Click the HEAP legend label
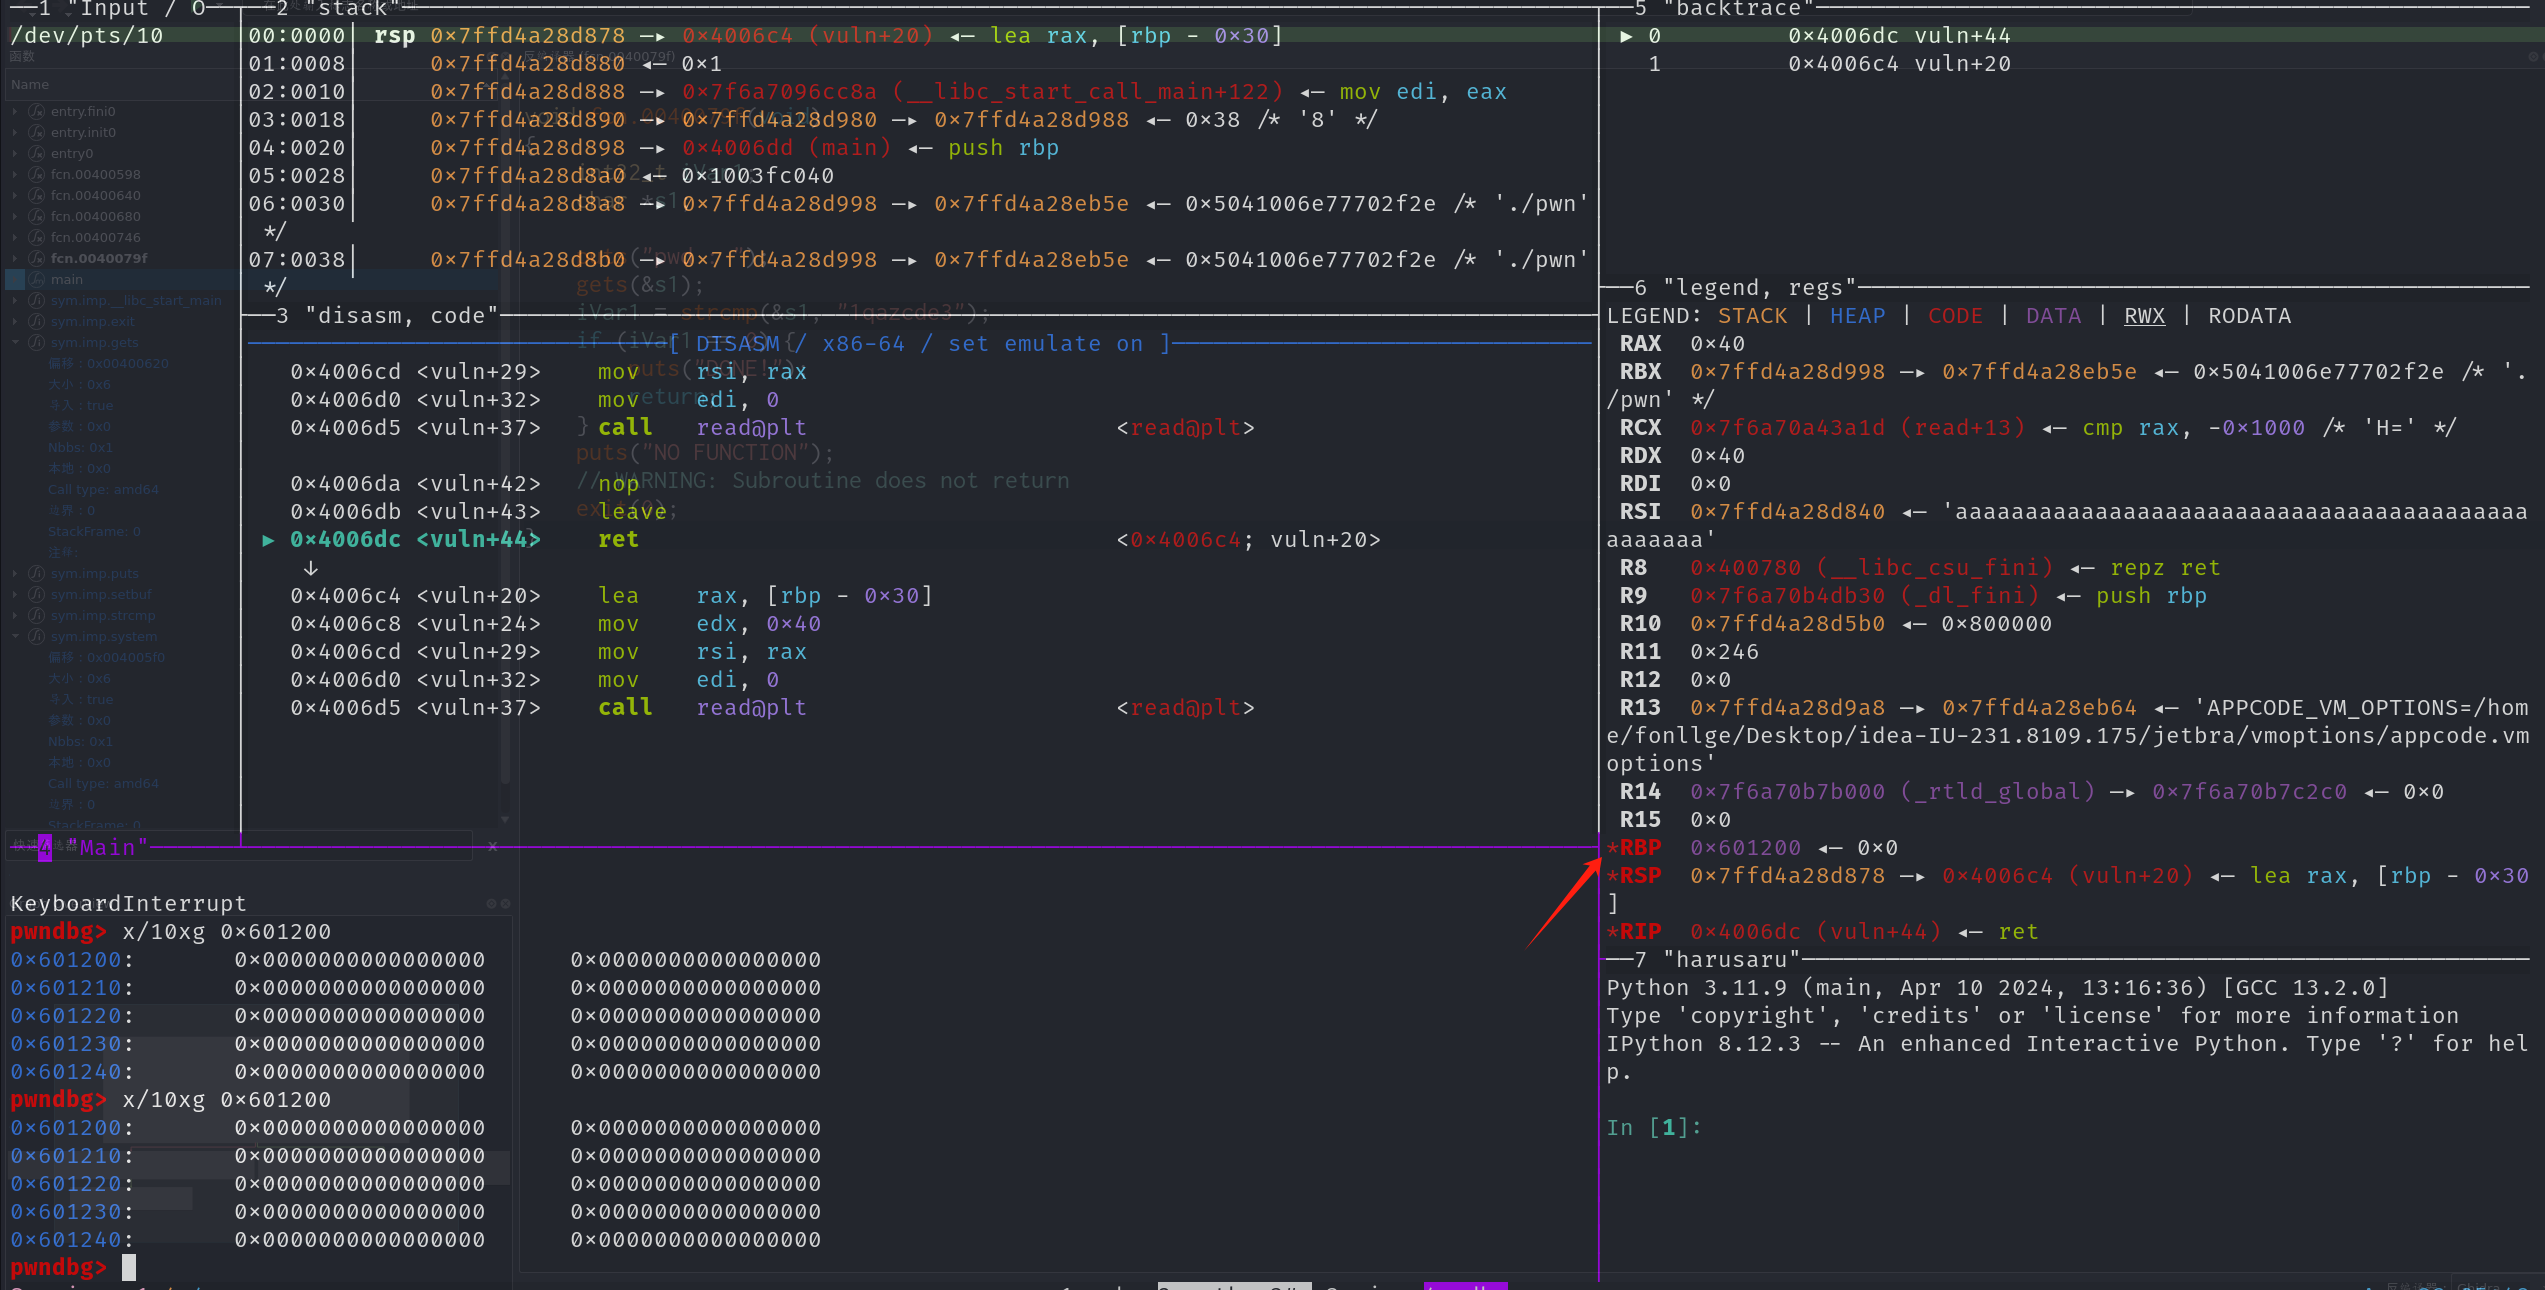 [1857, 315]
